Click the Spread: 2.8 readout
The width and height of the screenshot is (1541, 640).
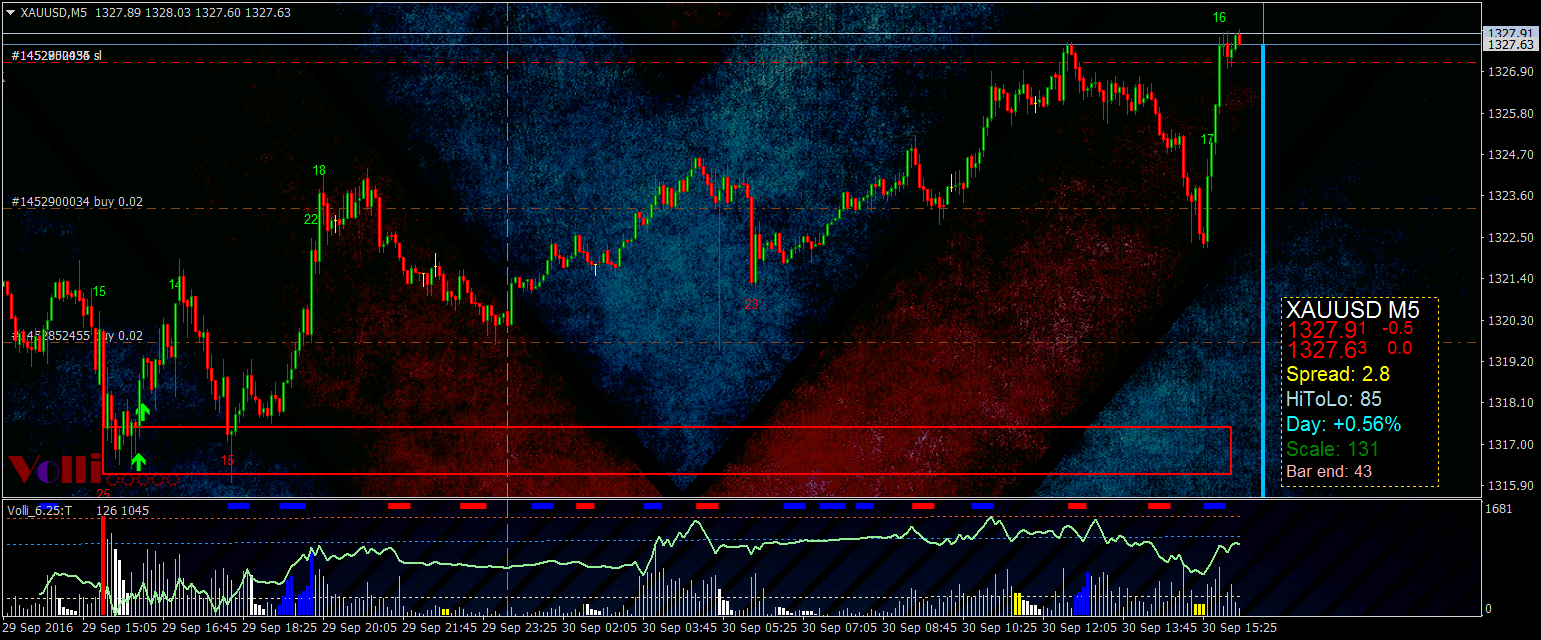pos(1337,375)
